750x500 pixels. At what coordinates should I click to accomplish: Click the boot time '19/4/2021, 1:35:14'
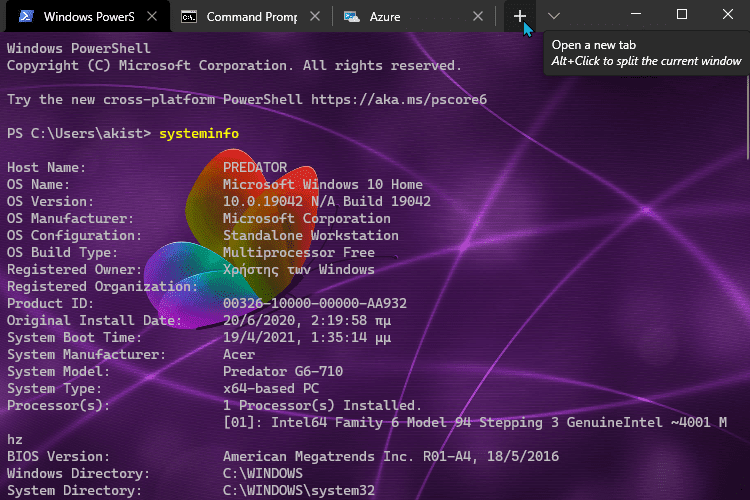coord(295,338)
